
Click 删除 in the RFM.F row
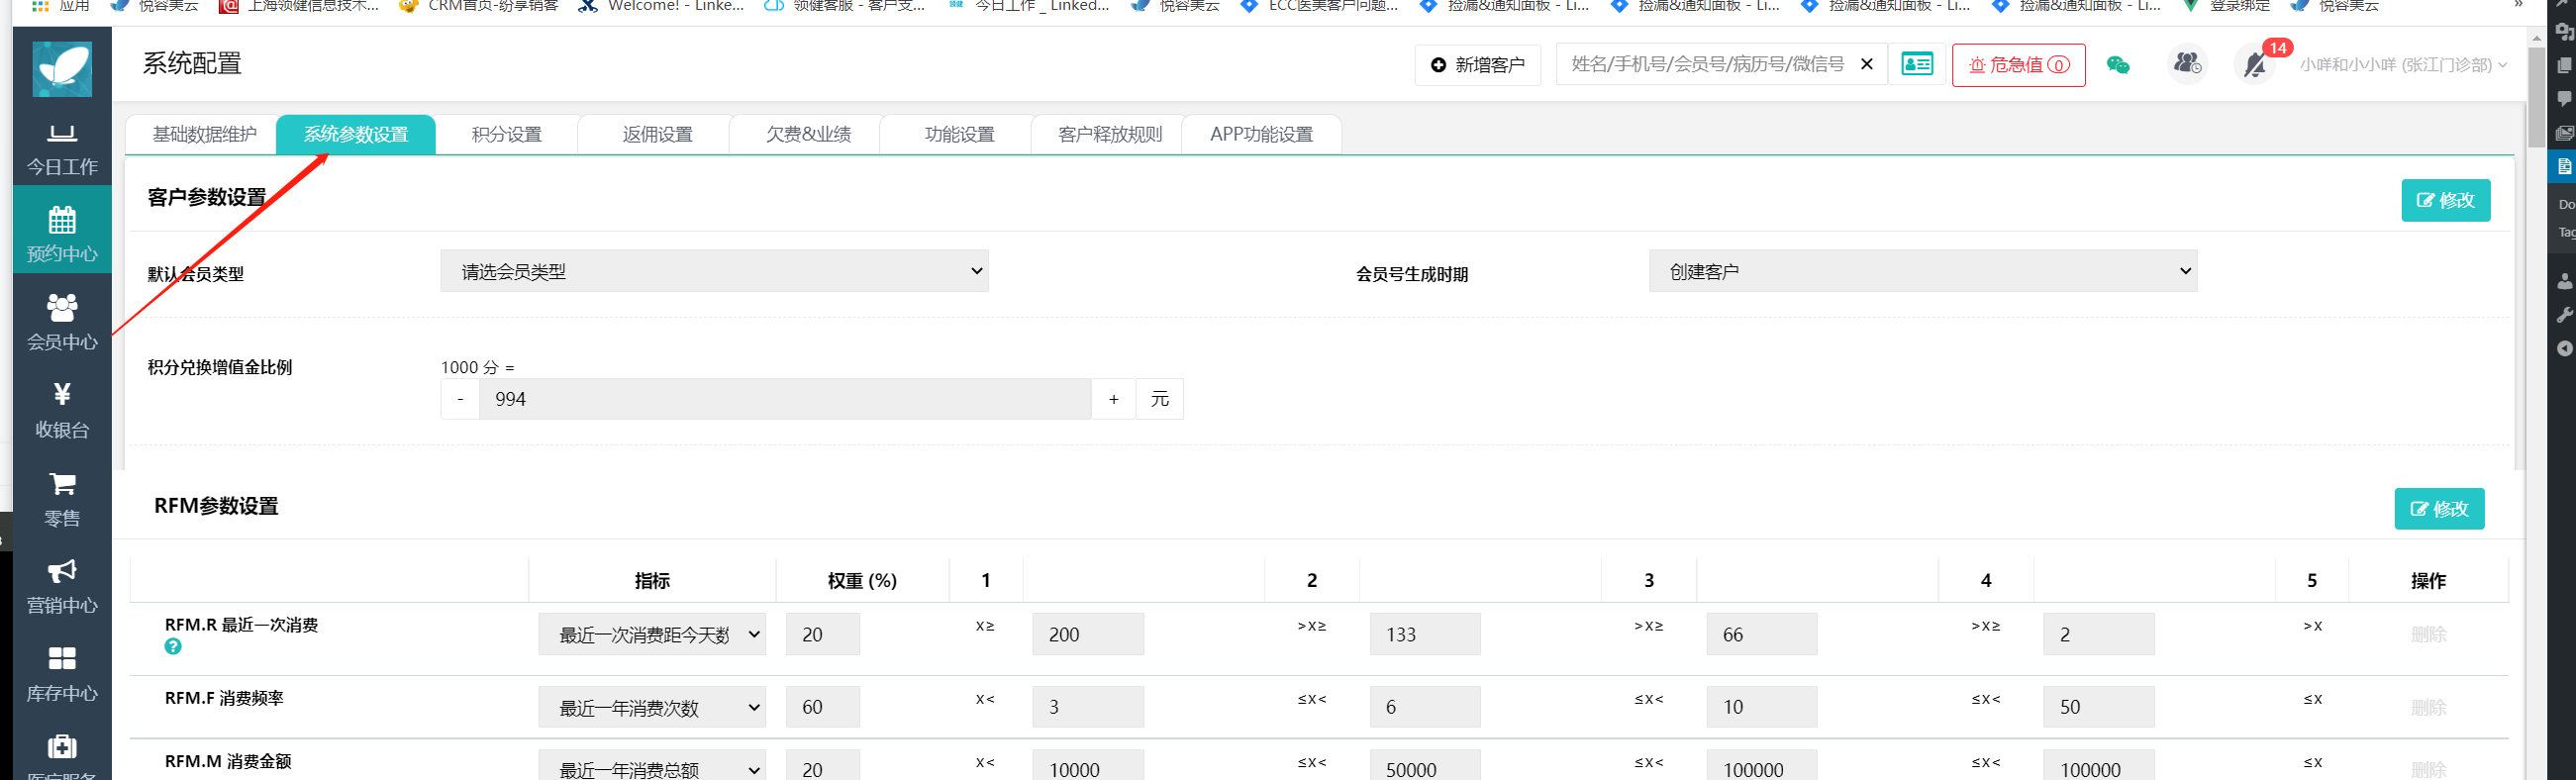[x=2428, y=707]
